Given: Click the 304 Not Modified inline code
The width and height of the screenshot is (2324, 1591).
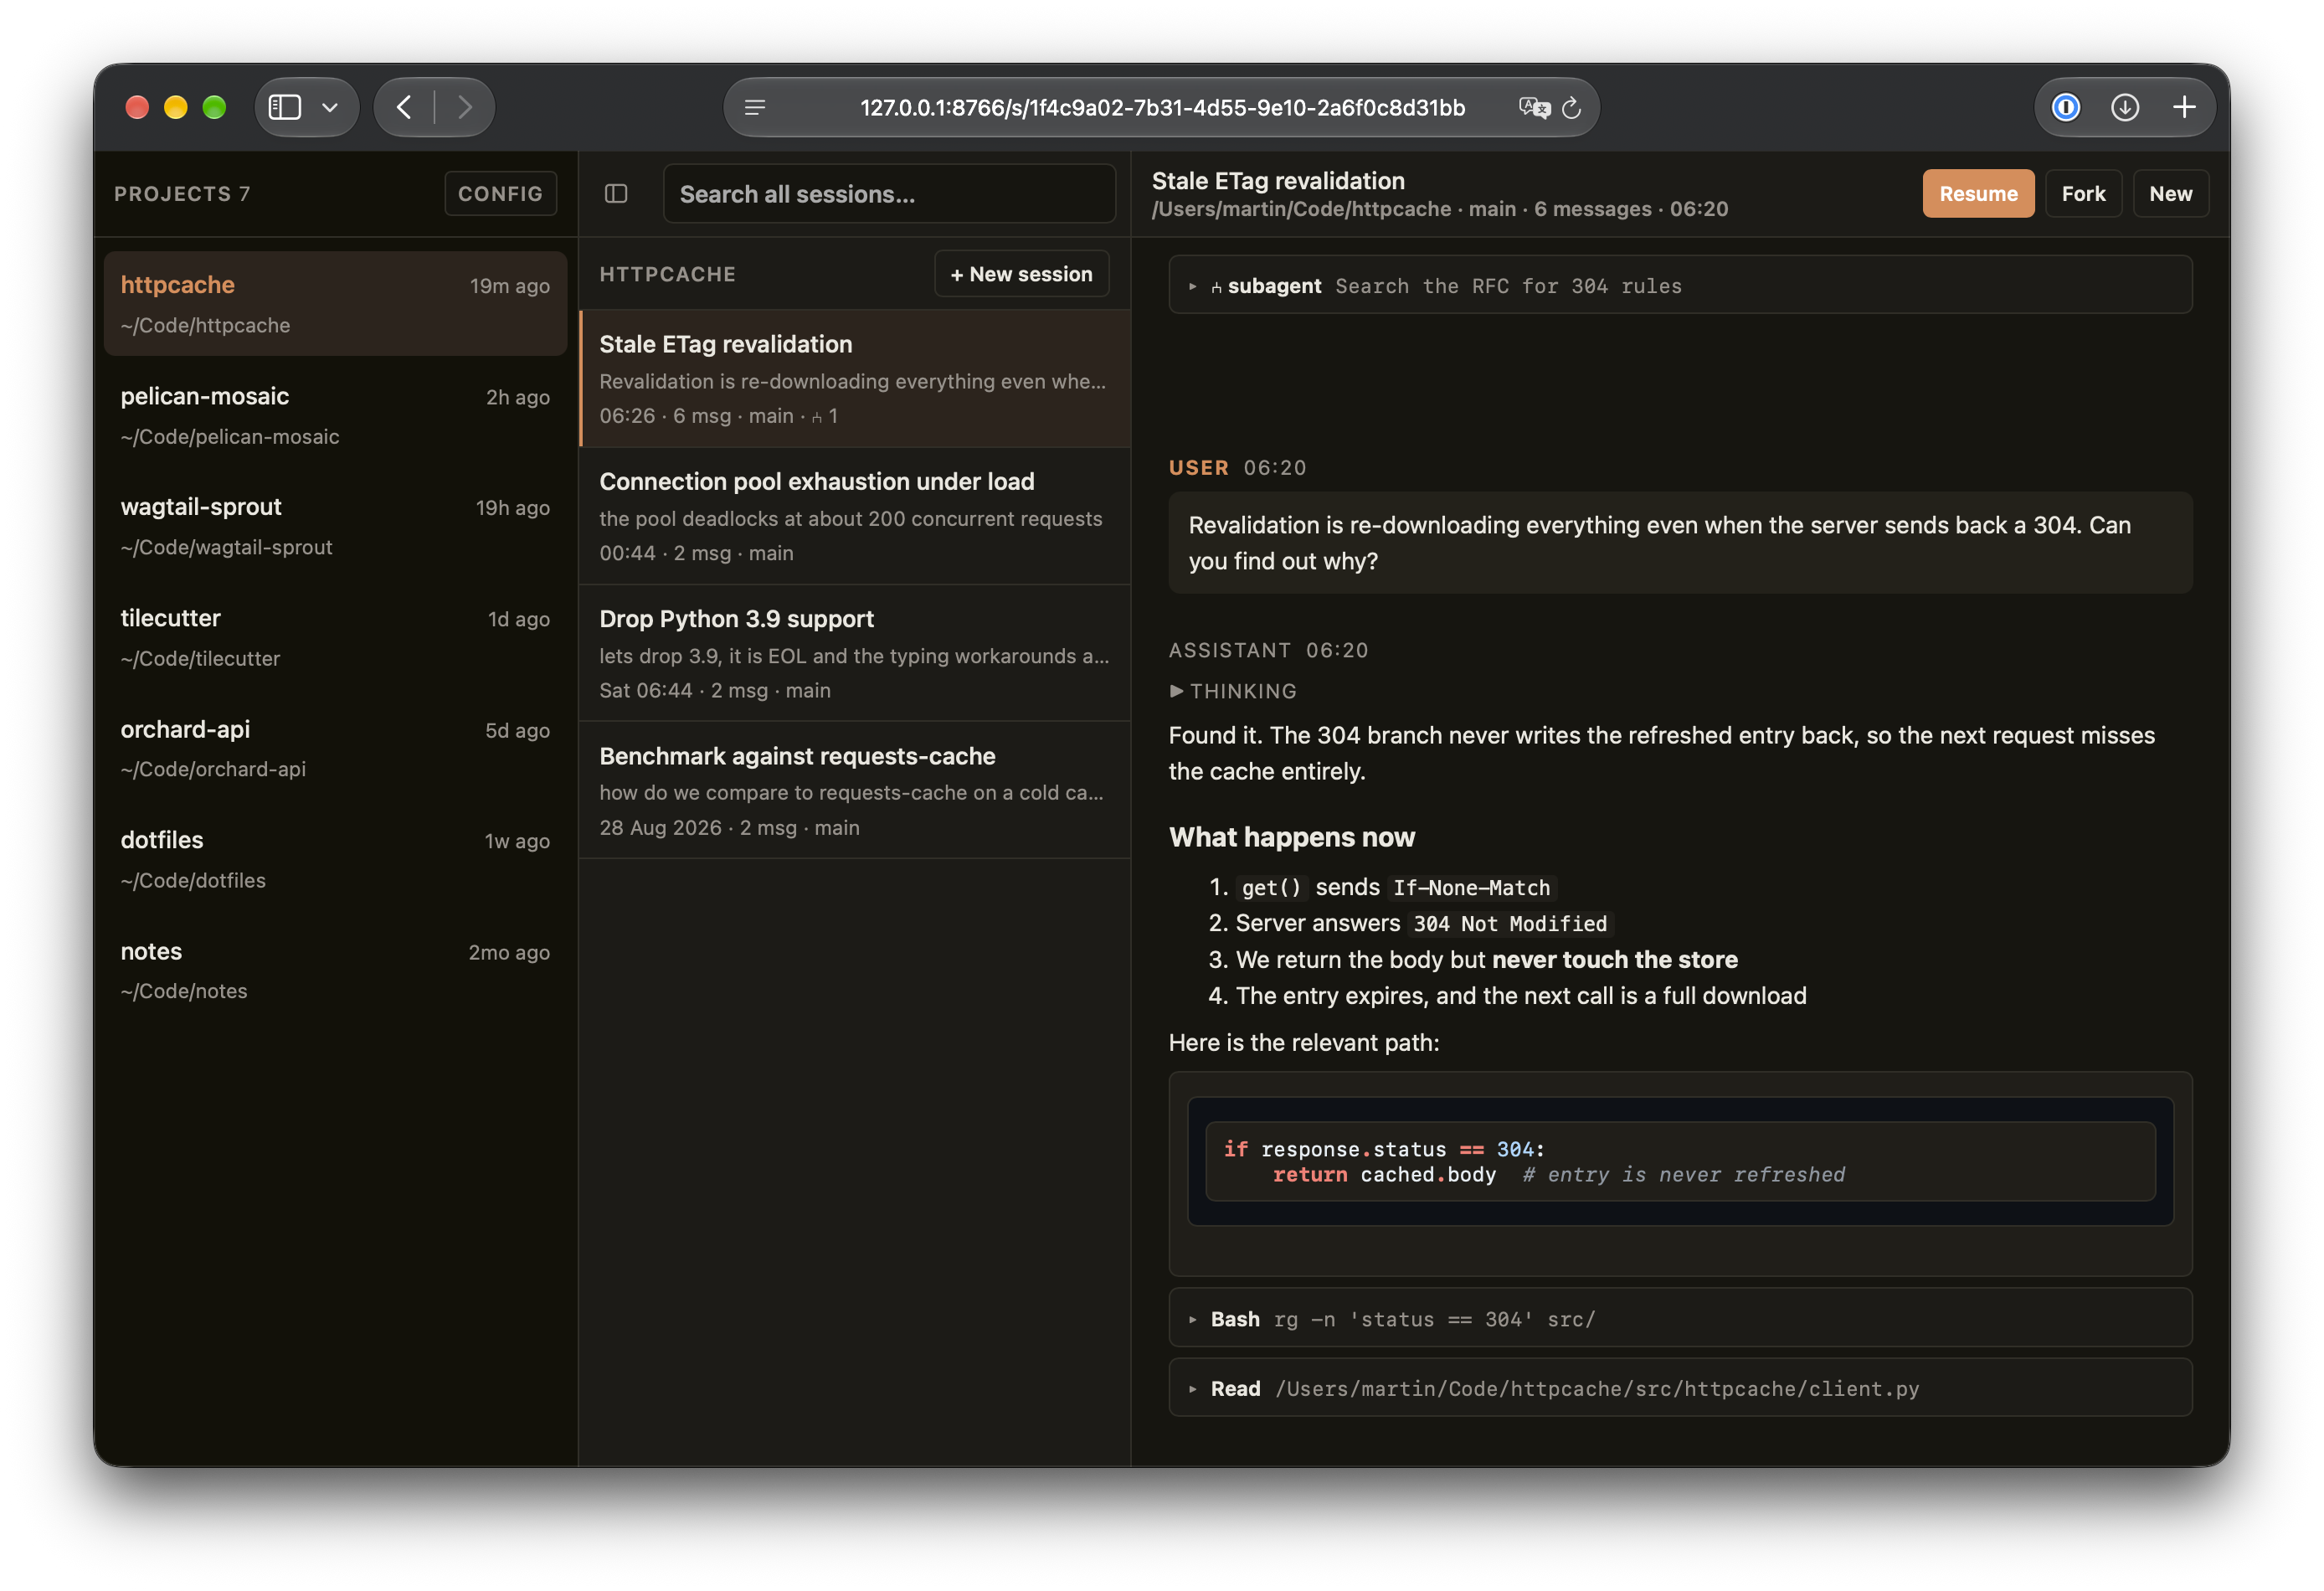Looking at the screenshot, I should tap(1510, 924).
